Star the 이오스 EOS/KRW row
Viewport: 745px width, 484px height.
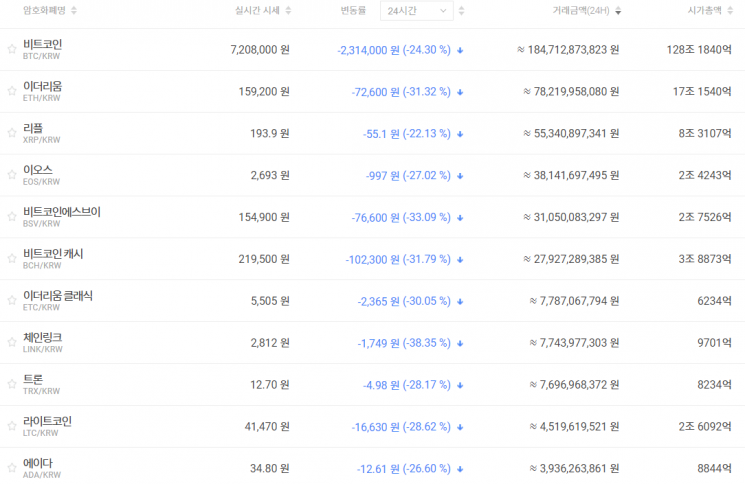click(x=11, y=174)
